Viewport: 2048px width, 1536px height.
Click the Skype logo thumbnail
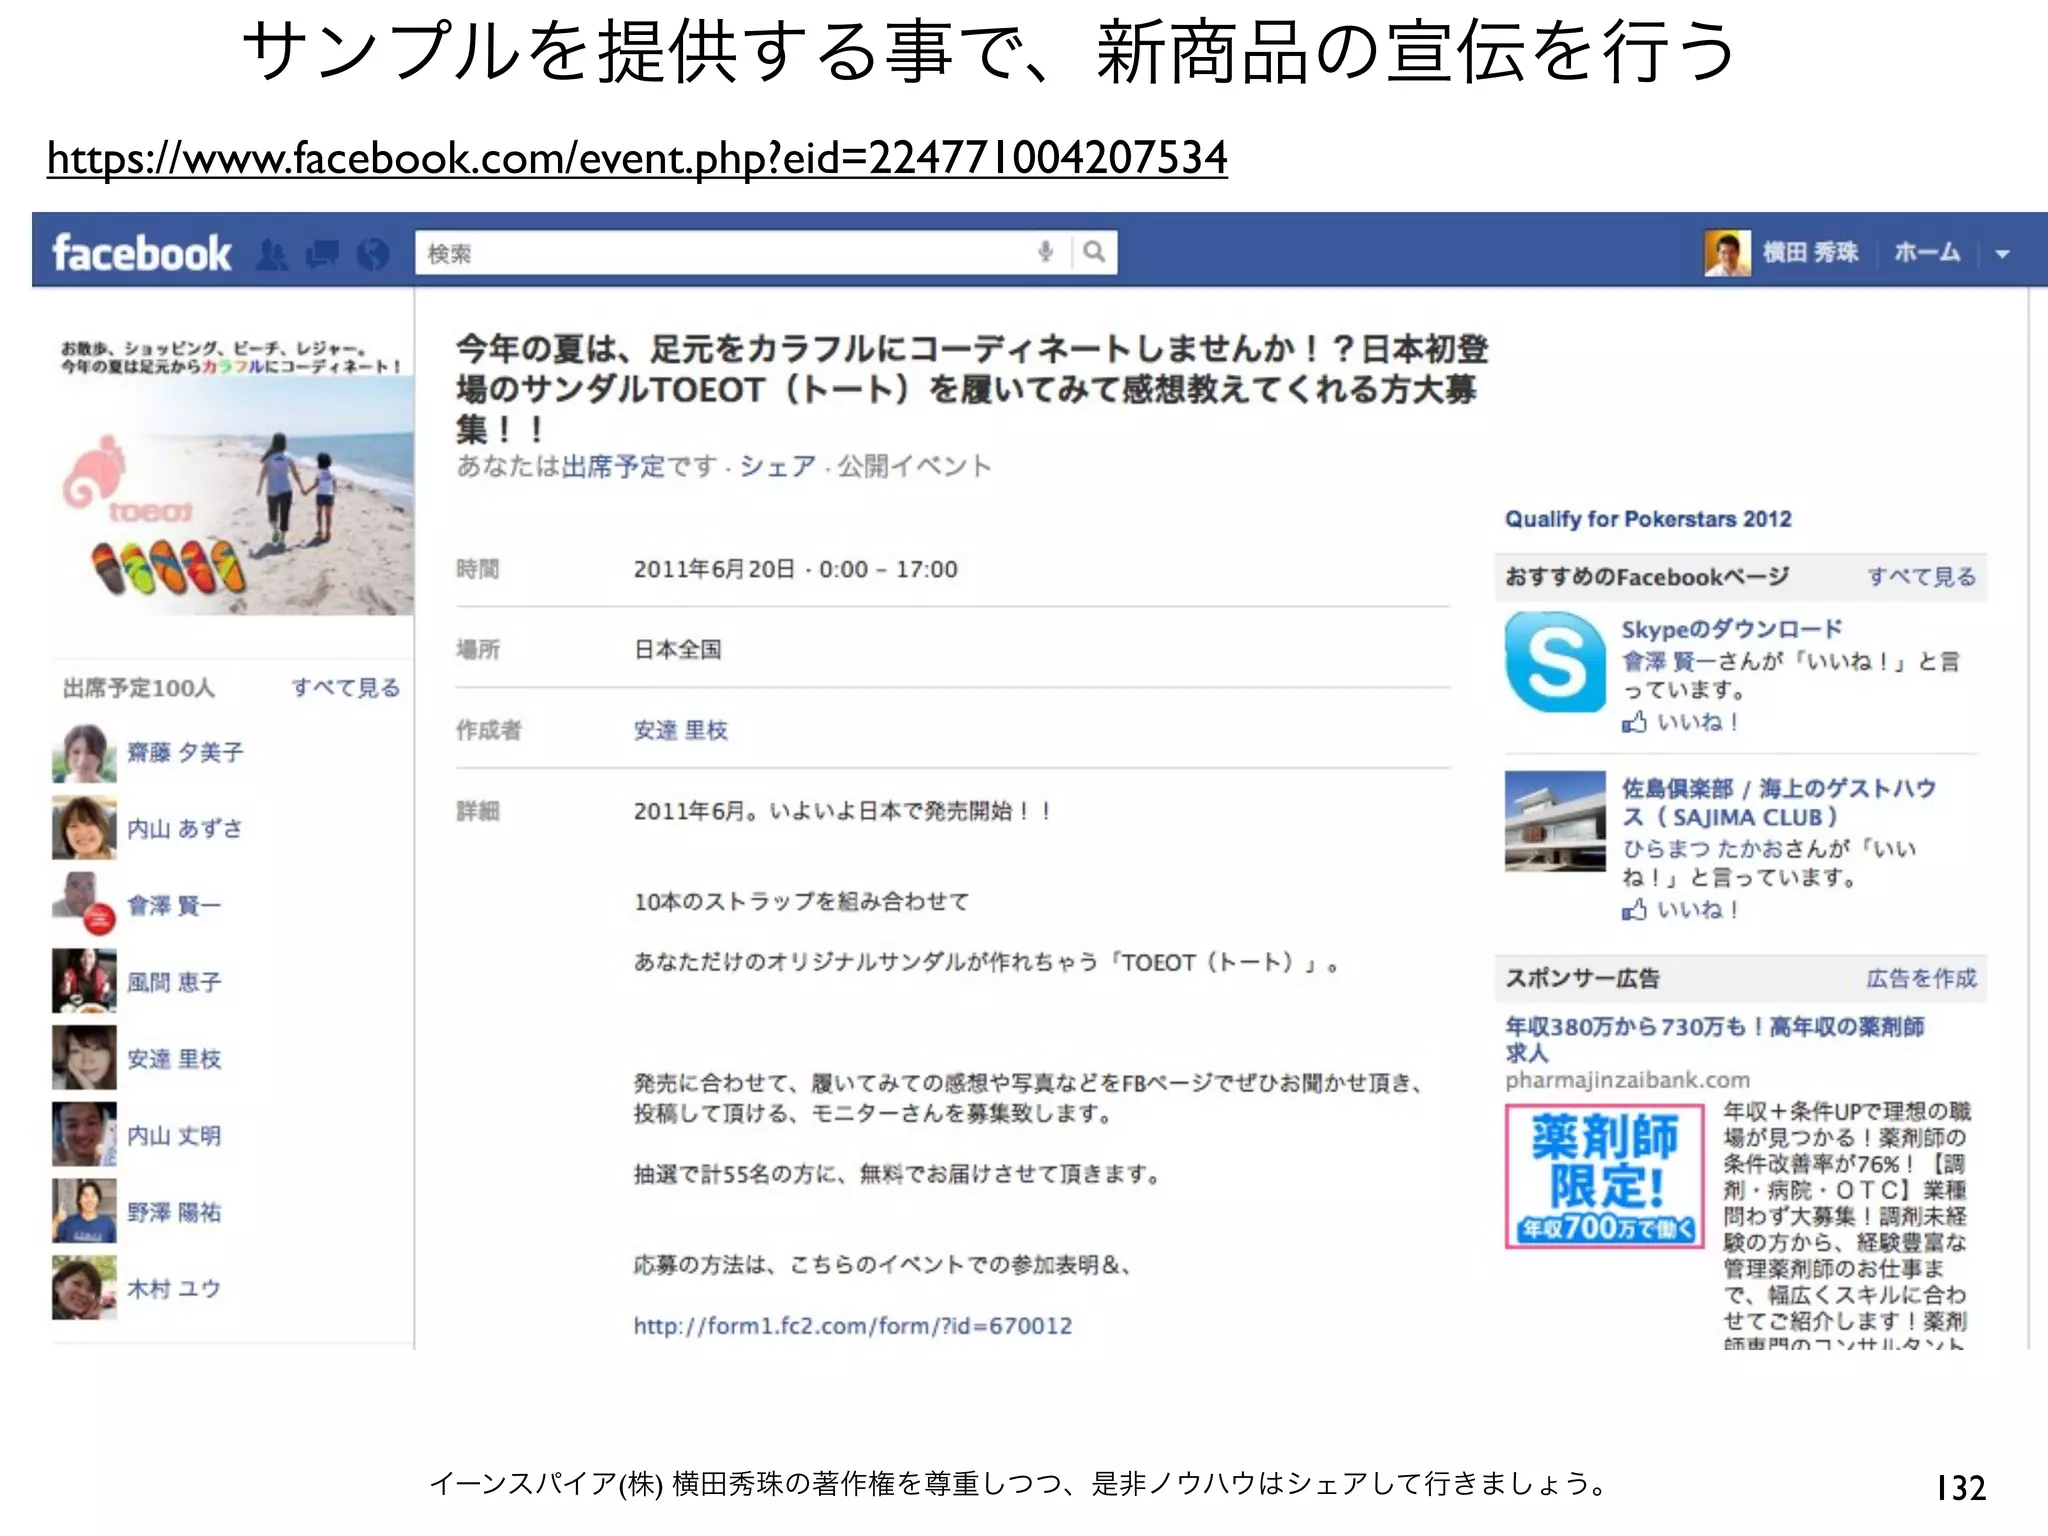(1555, 662)
